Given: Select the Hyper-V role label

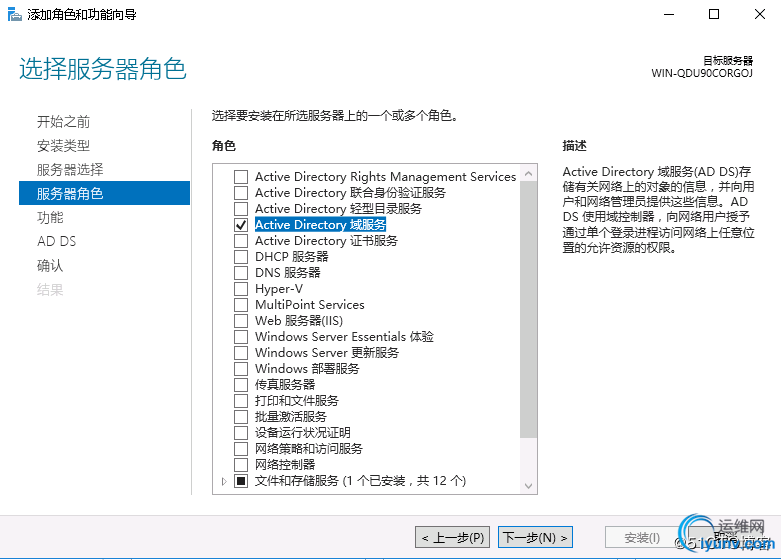Looking at the screenshot, I should 279,288.
